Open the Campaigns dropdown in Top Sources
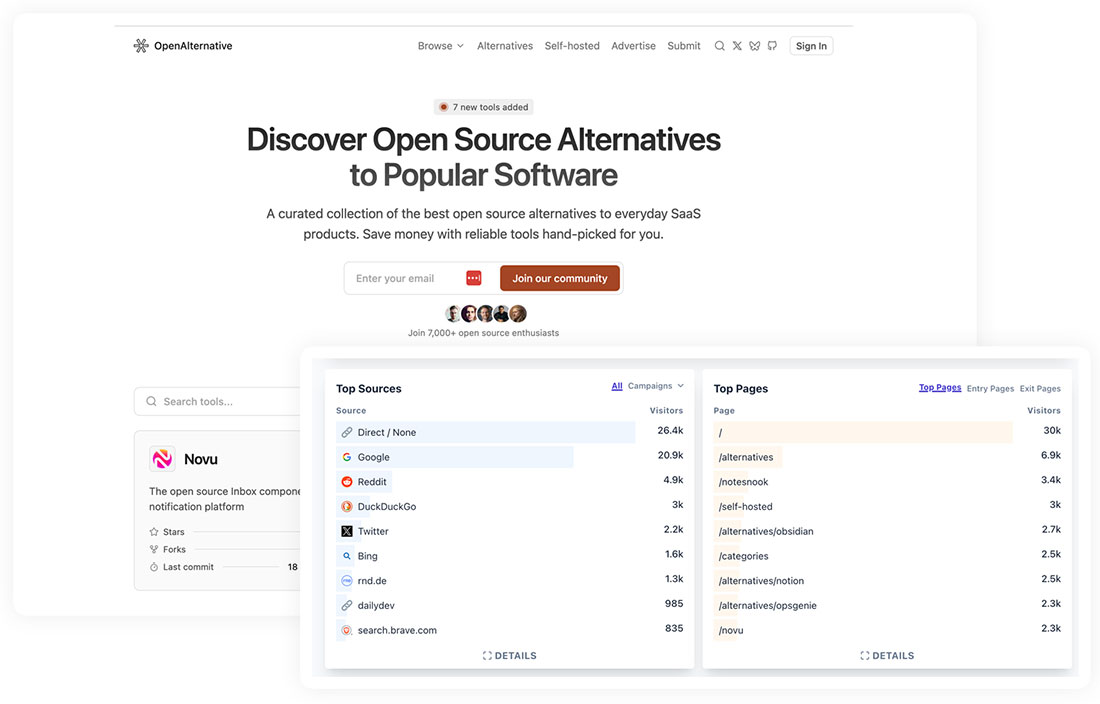 655,386
